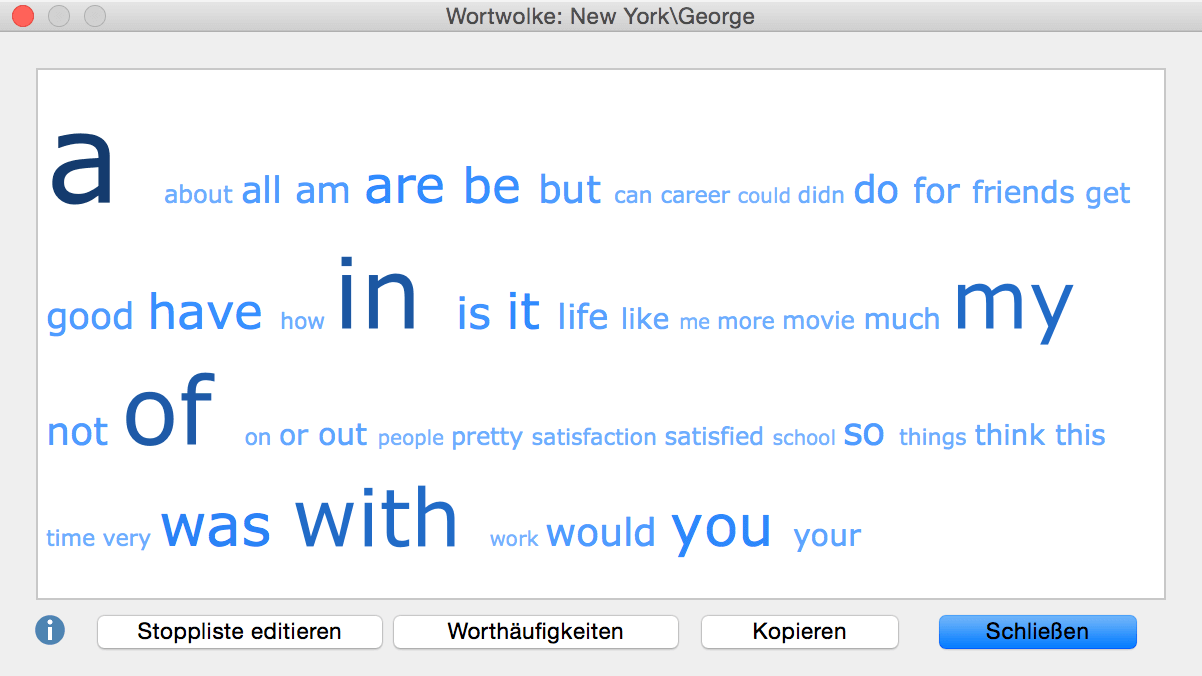
Task: Select the word "friends"
Action: (x=1024, y=192)
